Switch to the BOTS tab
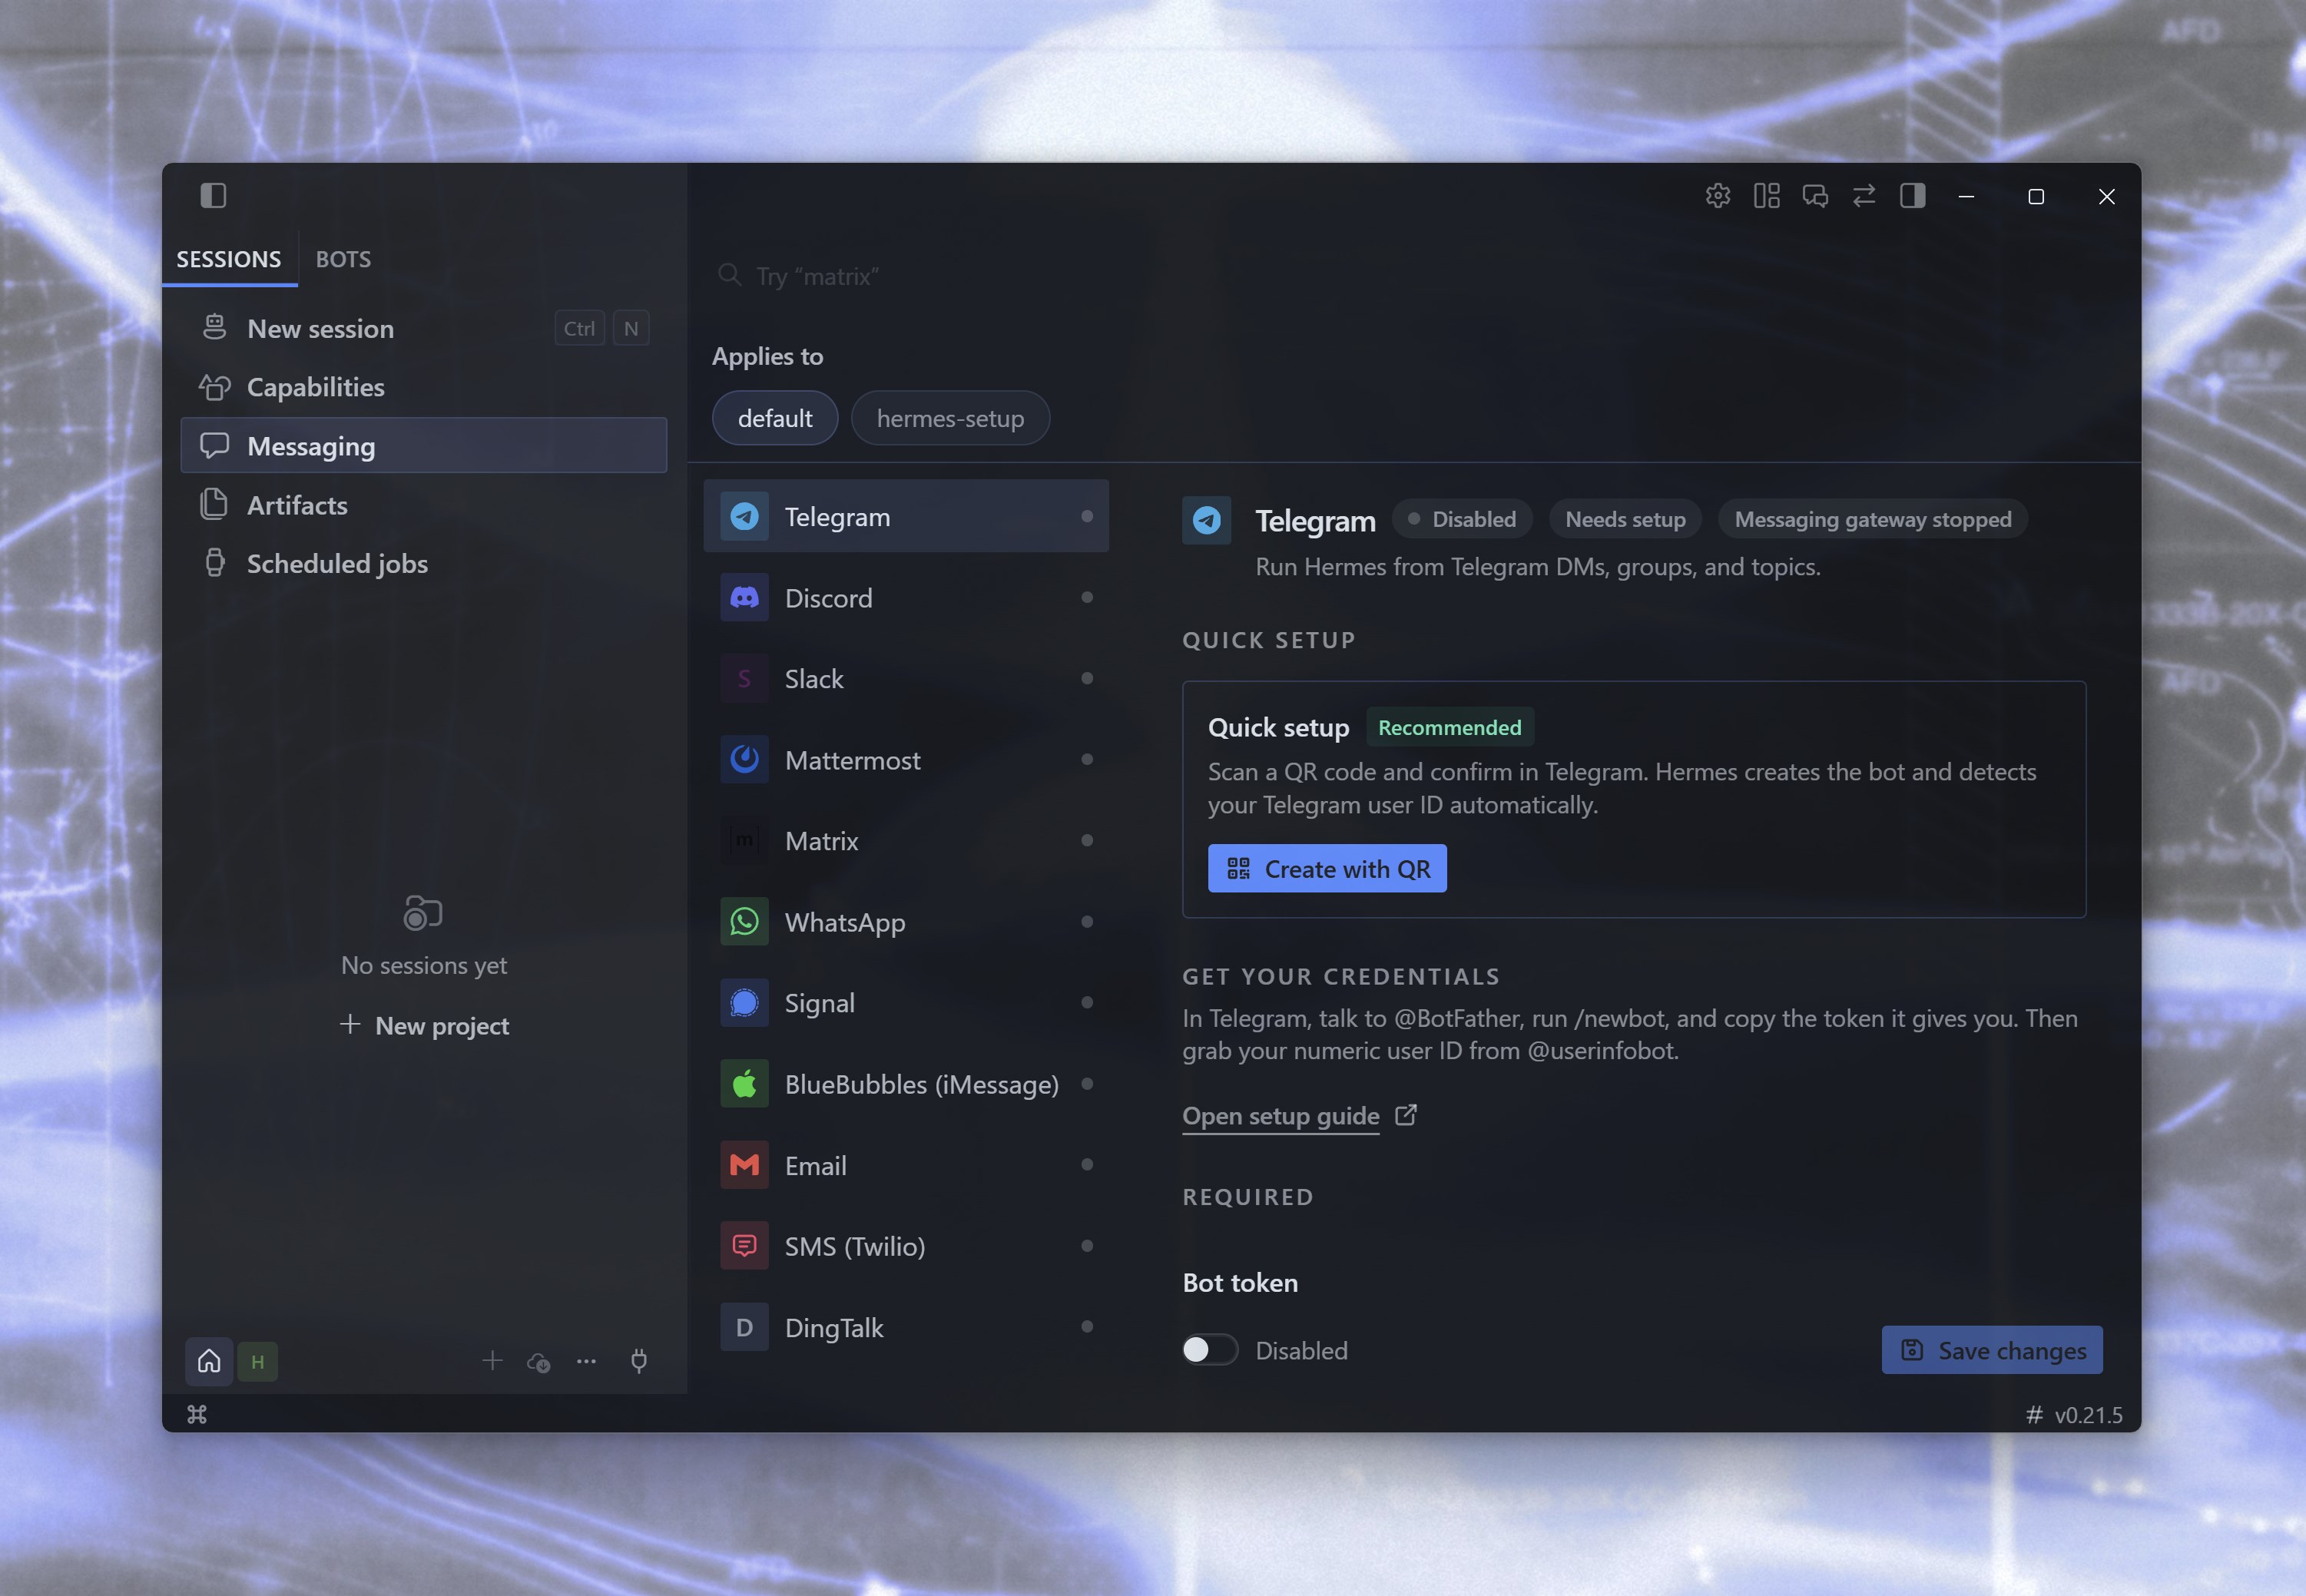Image resolution: width=2306 pixels, height=1596 pixels. coord(343,259)
